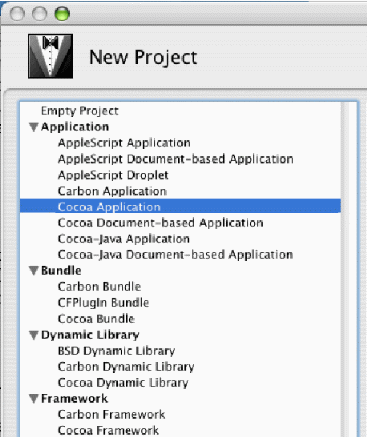Click the tuxedo New Project assistant icon
Viewport: 367px width, 437px height.
pyautogui.click(x=51, y=56)
